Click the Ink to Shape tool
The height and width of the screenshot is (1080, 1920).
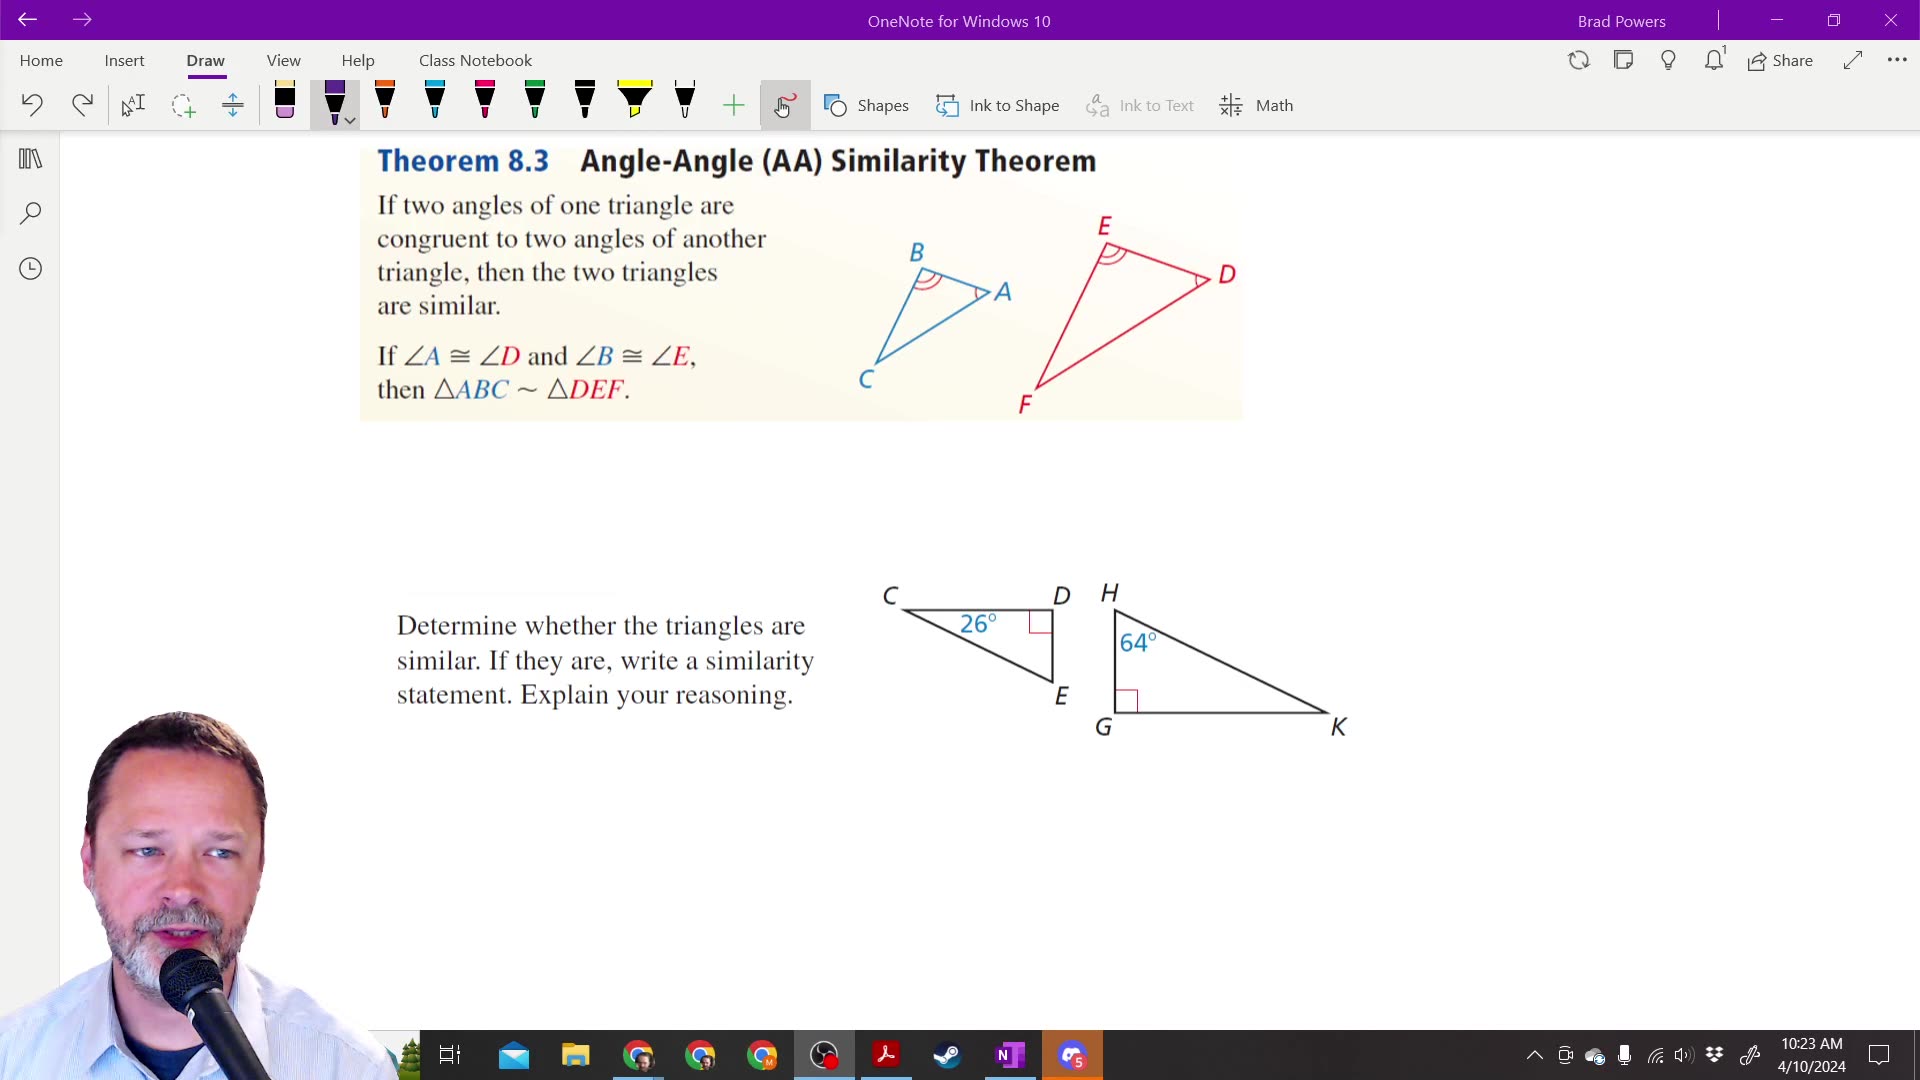tap(997, 105)
